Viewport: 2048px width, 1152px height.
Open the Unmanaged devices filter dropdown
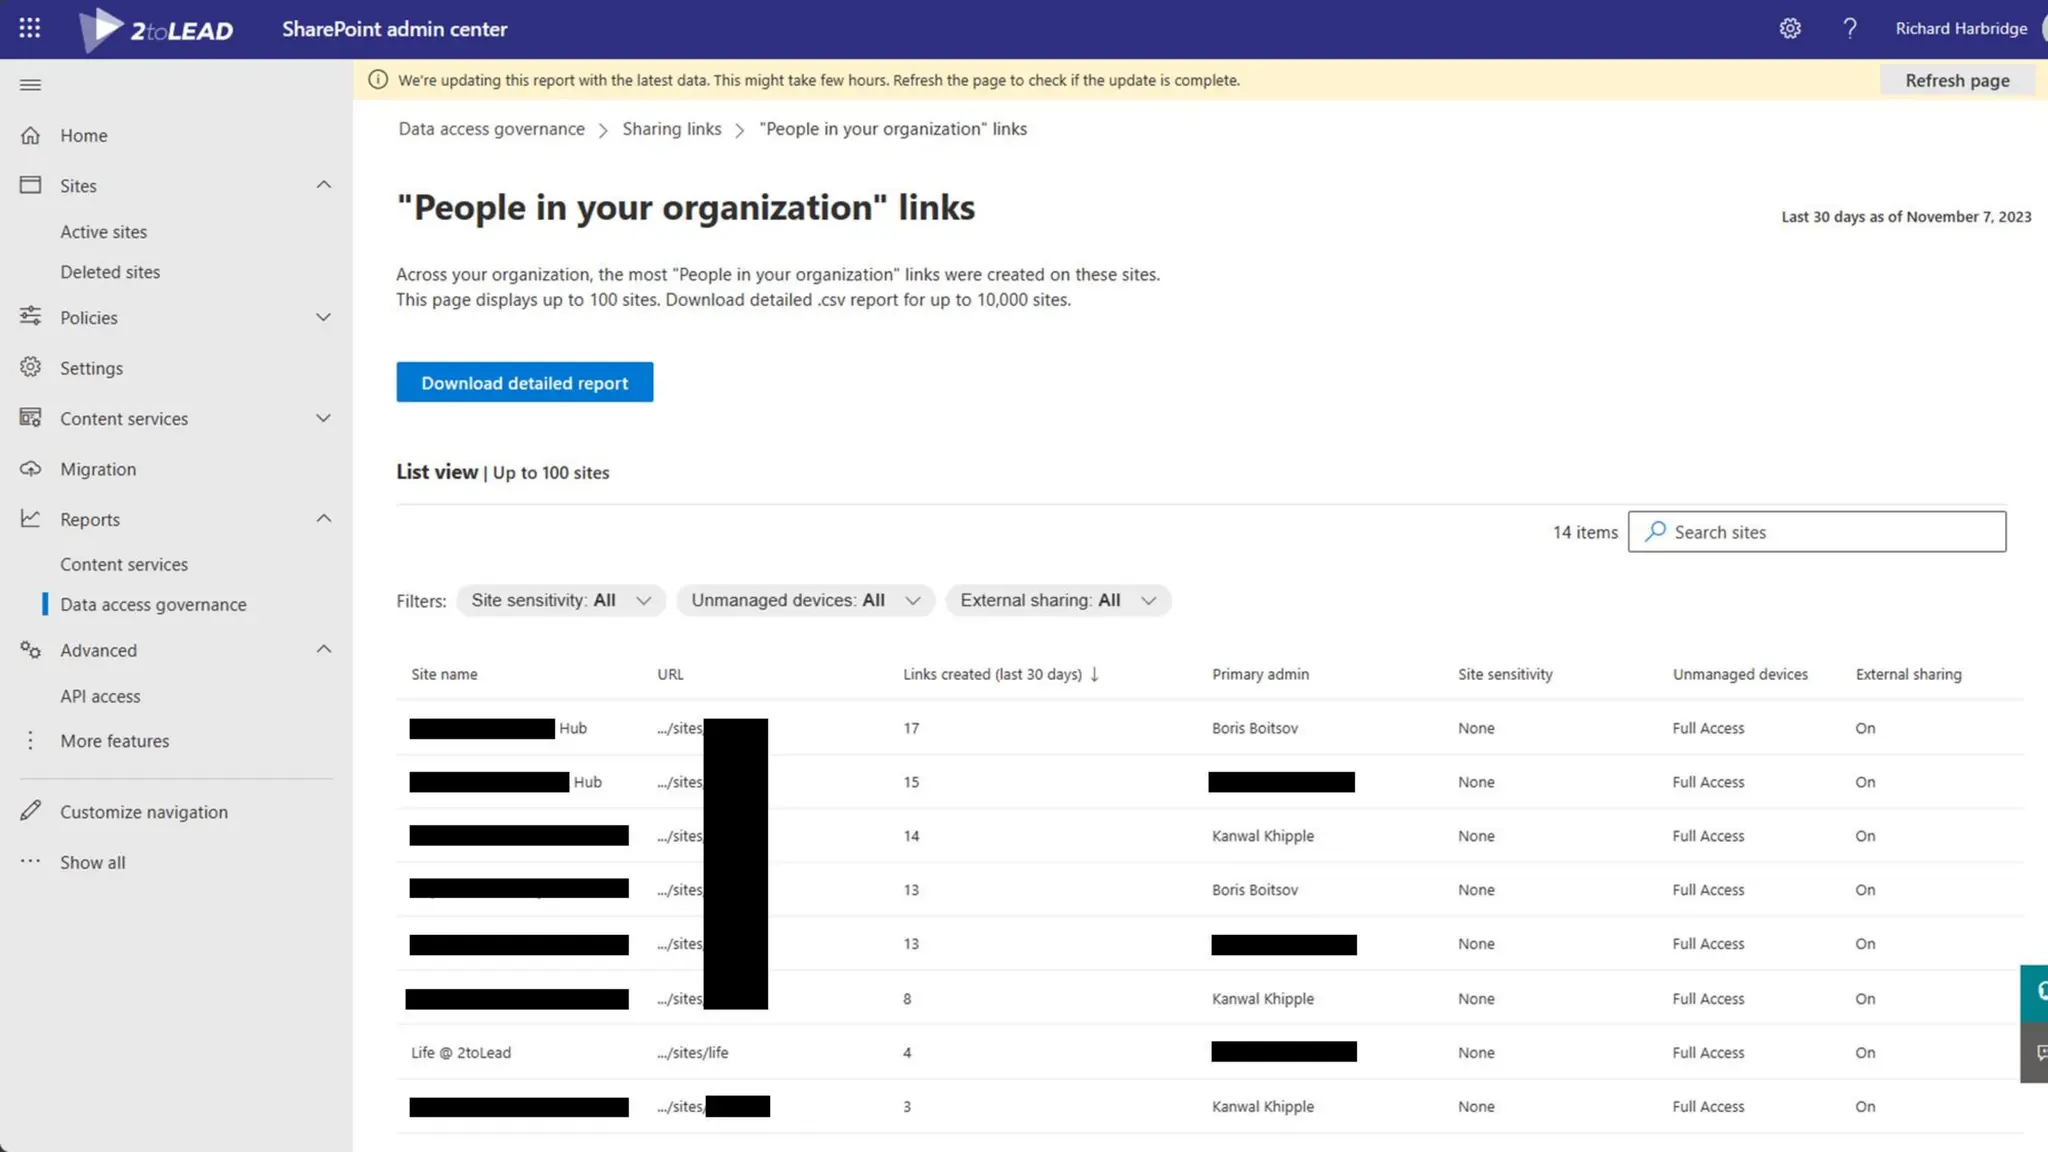805,600
